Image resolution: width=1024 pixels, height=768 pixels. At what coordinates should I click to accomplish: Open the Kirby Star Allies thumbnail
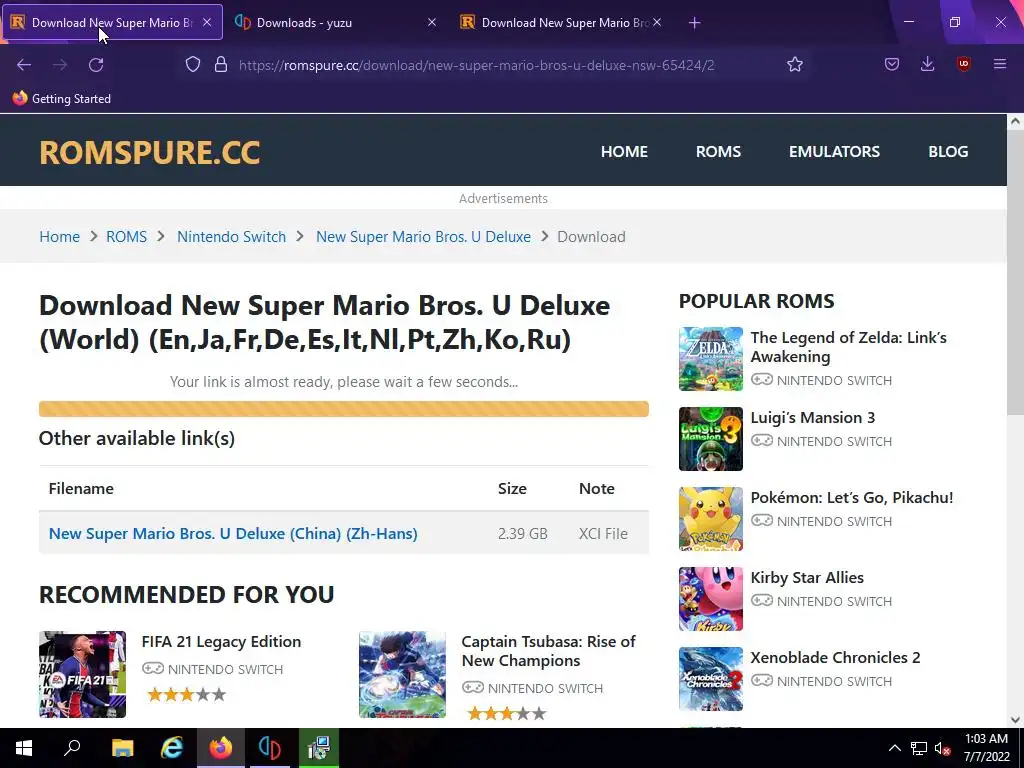coord(711,599)
